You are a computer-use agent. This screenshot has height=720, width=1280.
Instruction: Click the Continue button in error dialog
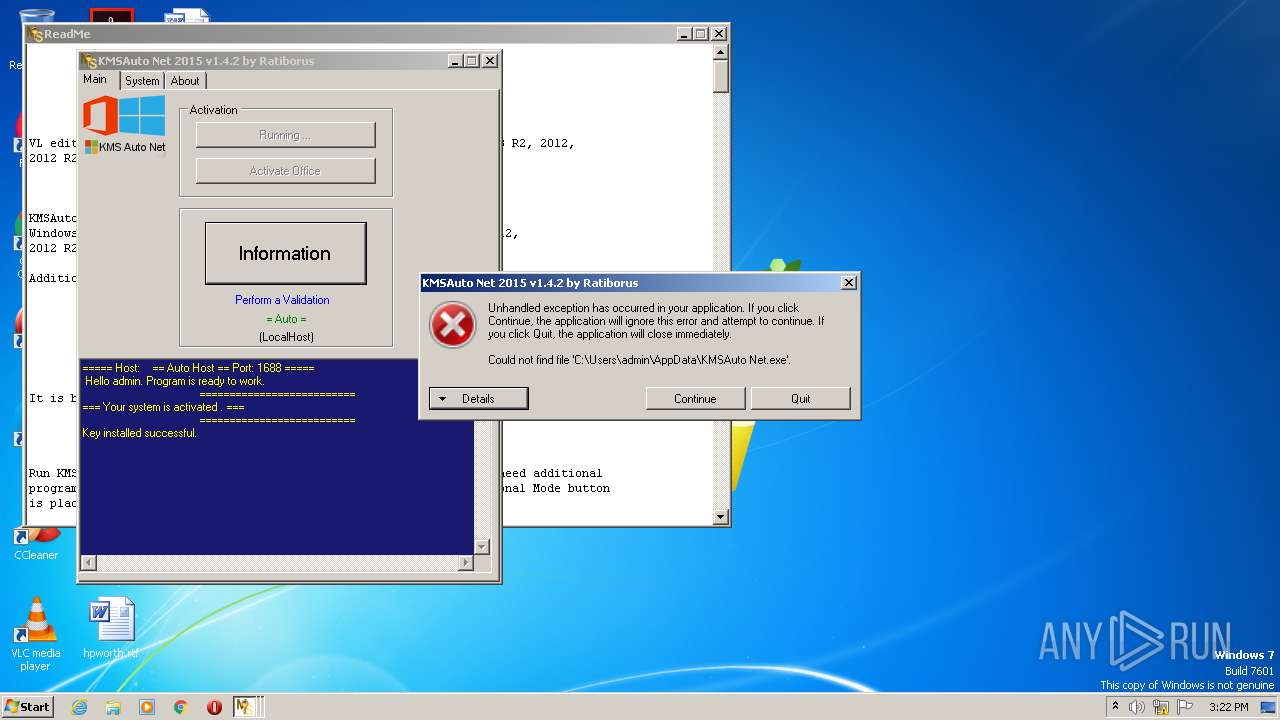pyautogui.click(x=695, y=398)
